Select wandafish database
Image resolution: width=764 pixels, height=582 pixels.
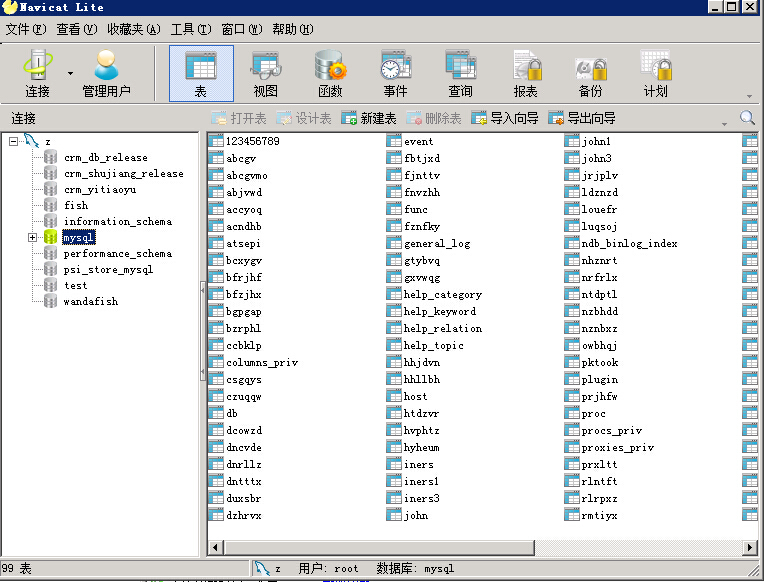[91, 301]
